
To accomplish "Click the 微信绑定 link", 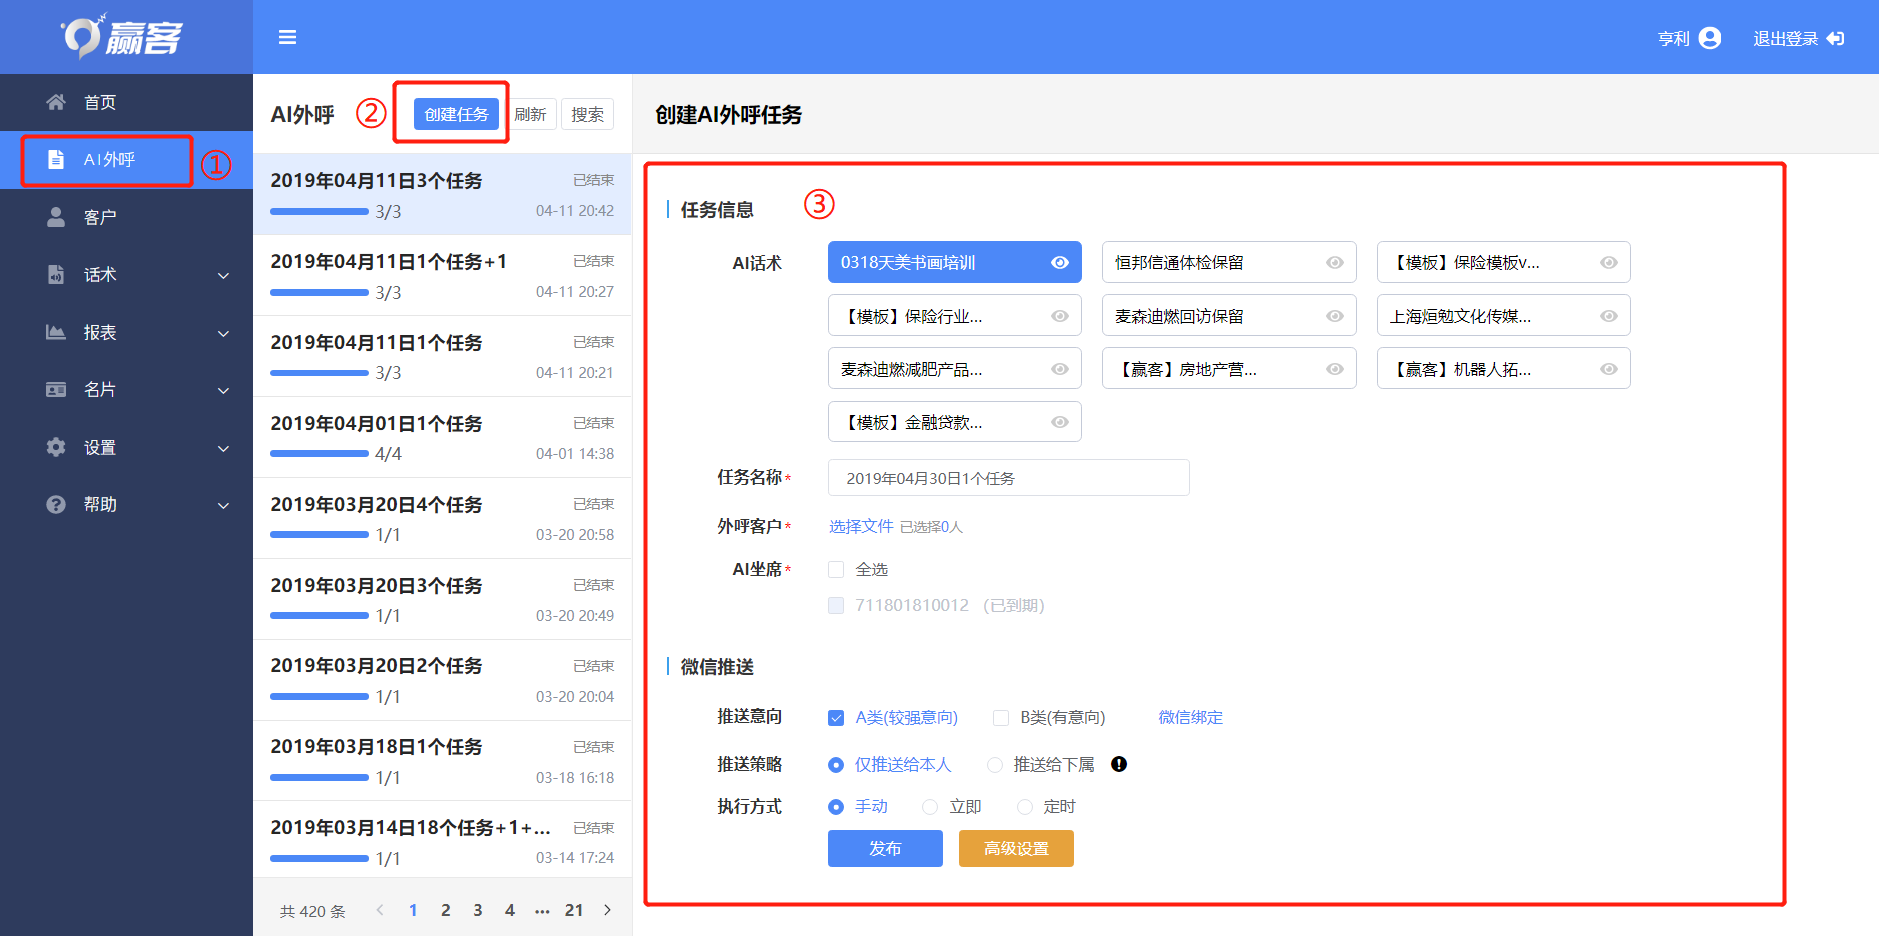I will coord(1190,717).
